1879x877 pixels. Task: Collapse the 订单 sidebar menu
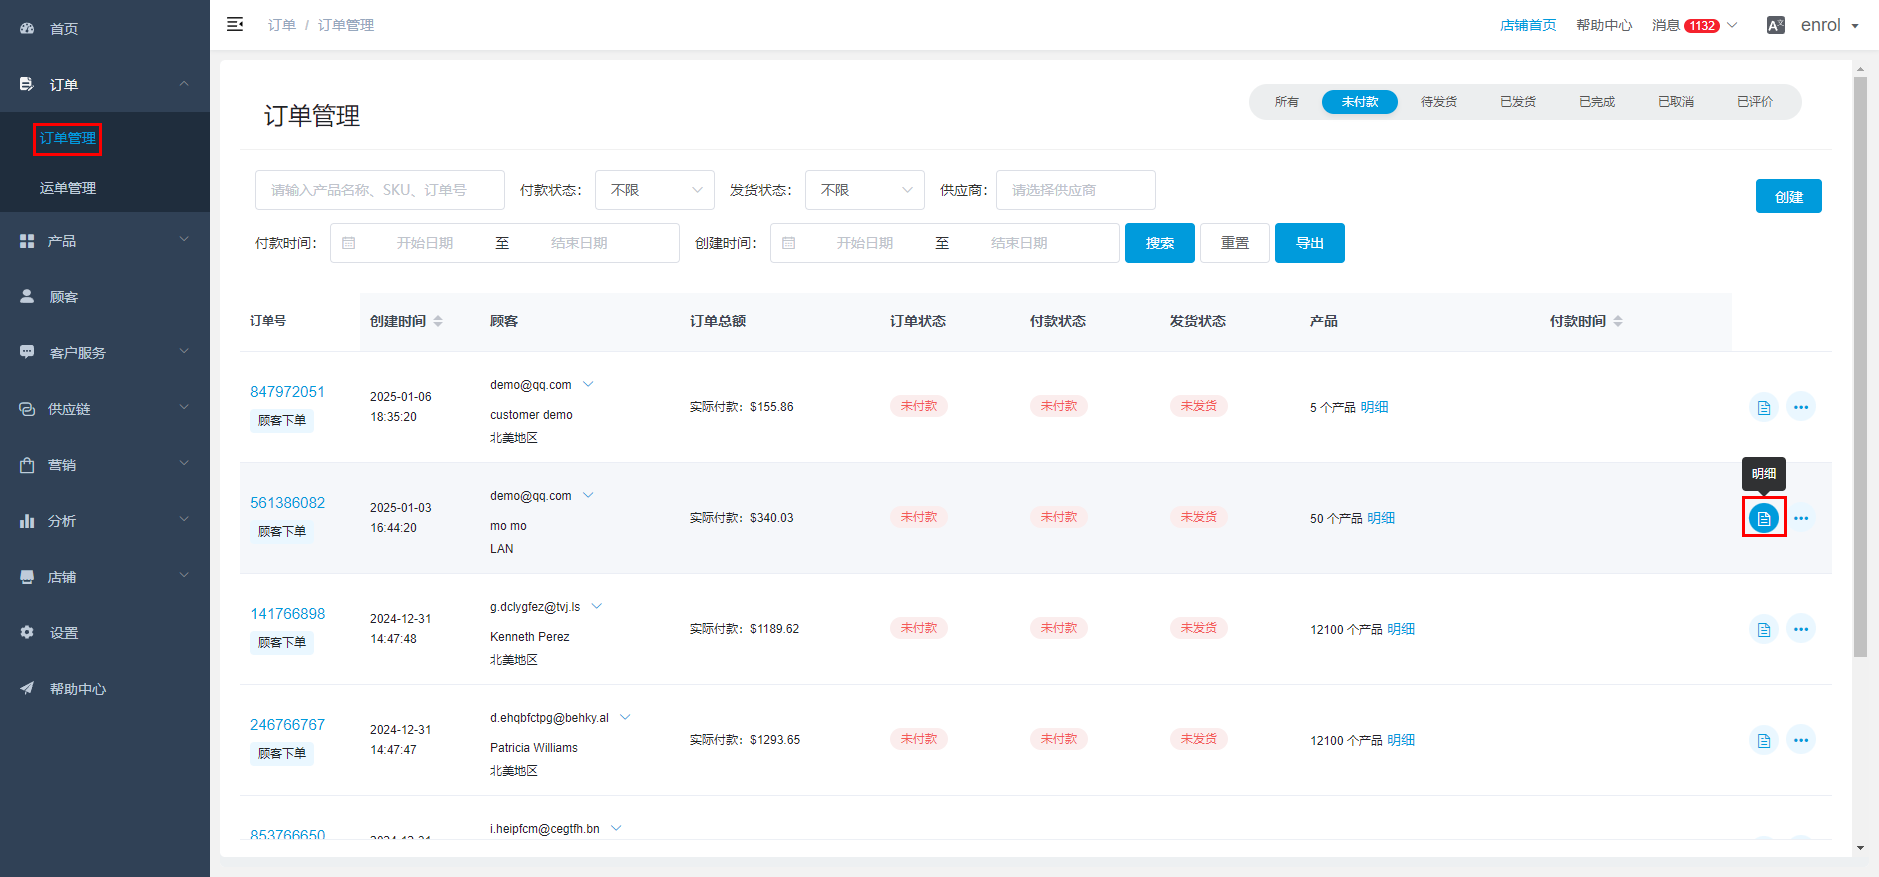click(x=184, y=84)
